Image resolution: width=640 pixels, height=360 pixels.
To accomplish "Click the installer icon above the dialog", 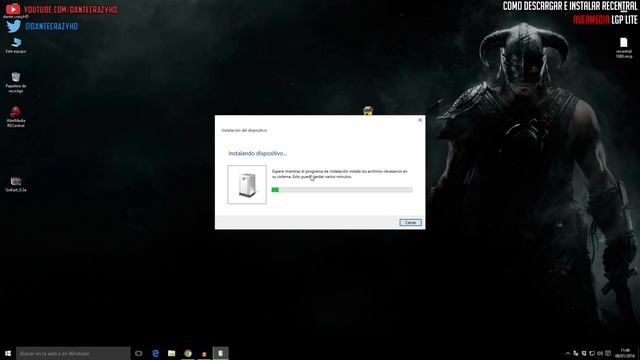I will click(x=368, y=111).
